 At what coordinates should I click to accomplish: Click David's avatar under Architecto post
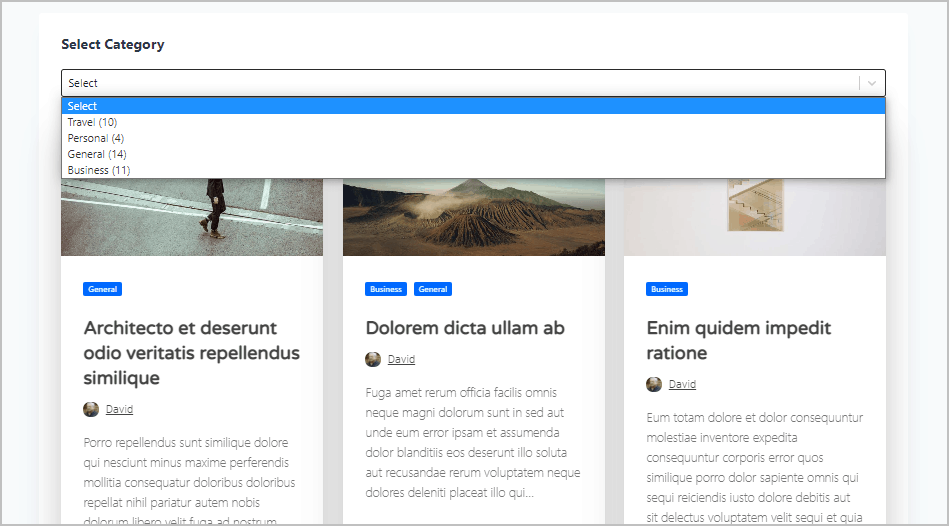pos(91,409)
